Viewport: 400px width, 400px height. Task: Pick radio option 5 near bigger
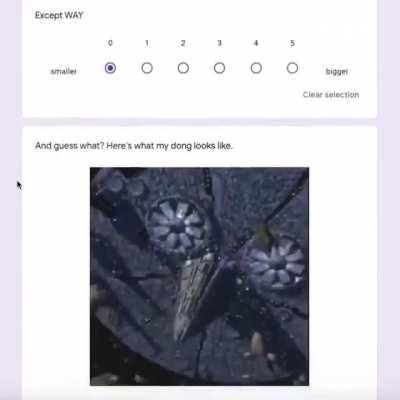[x=292, y=68]
